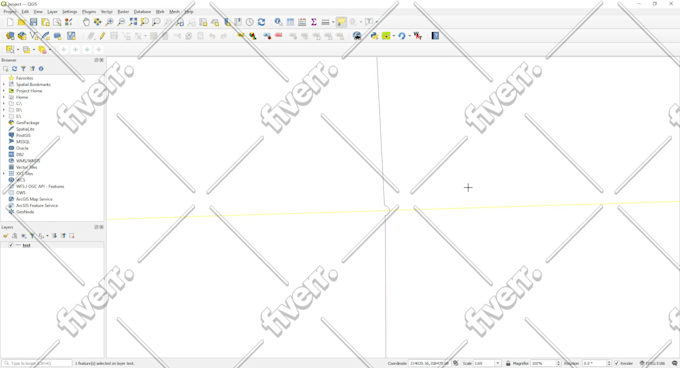Select WFS / OGC API - Features entry
This screenshot has width=680, height=368.
[40, 186]
